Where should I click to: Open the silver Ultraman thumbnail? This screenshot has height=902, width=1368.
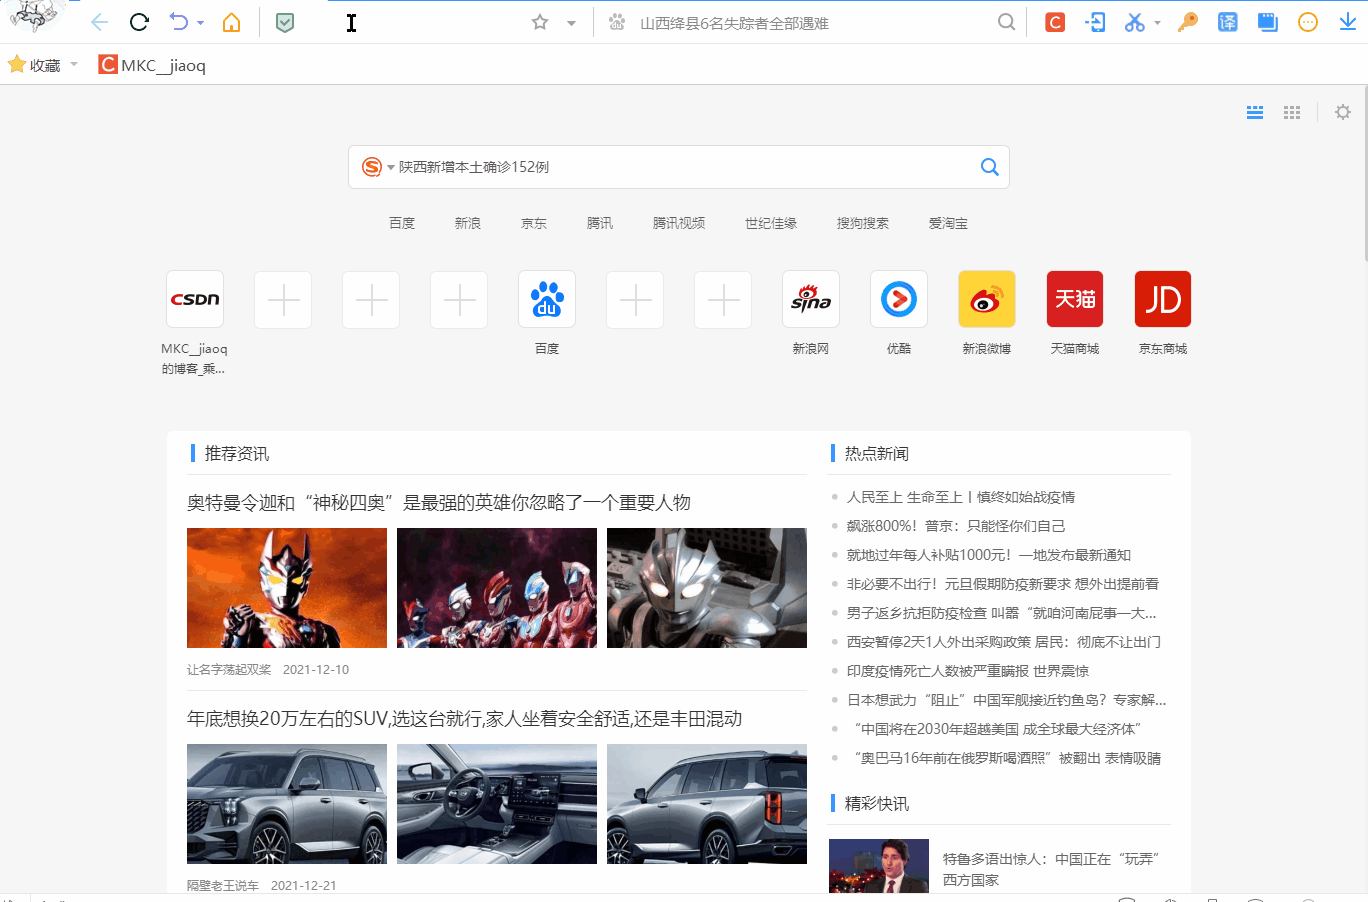[707, 588]
